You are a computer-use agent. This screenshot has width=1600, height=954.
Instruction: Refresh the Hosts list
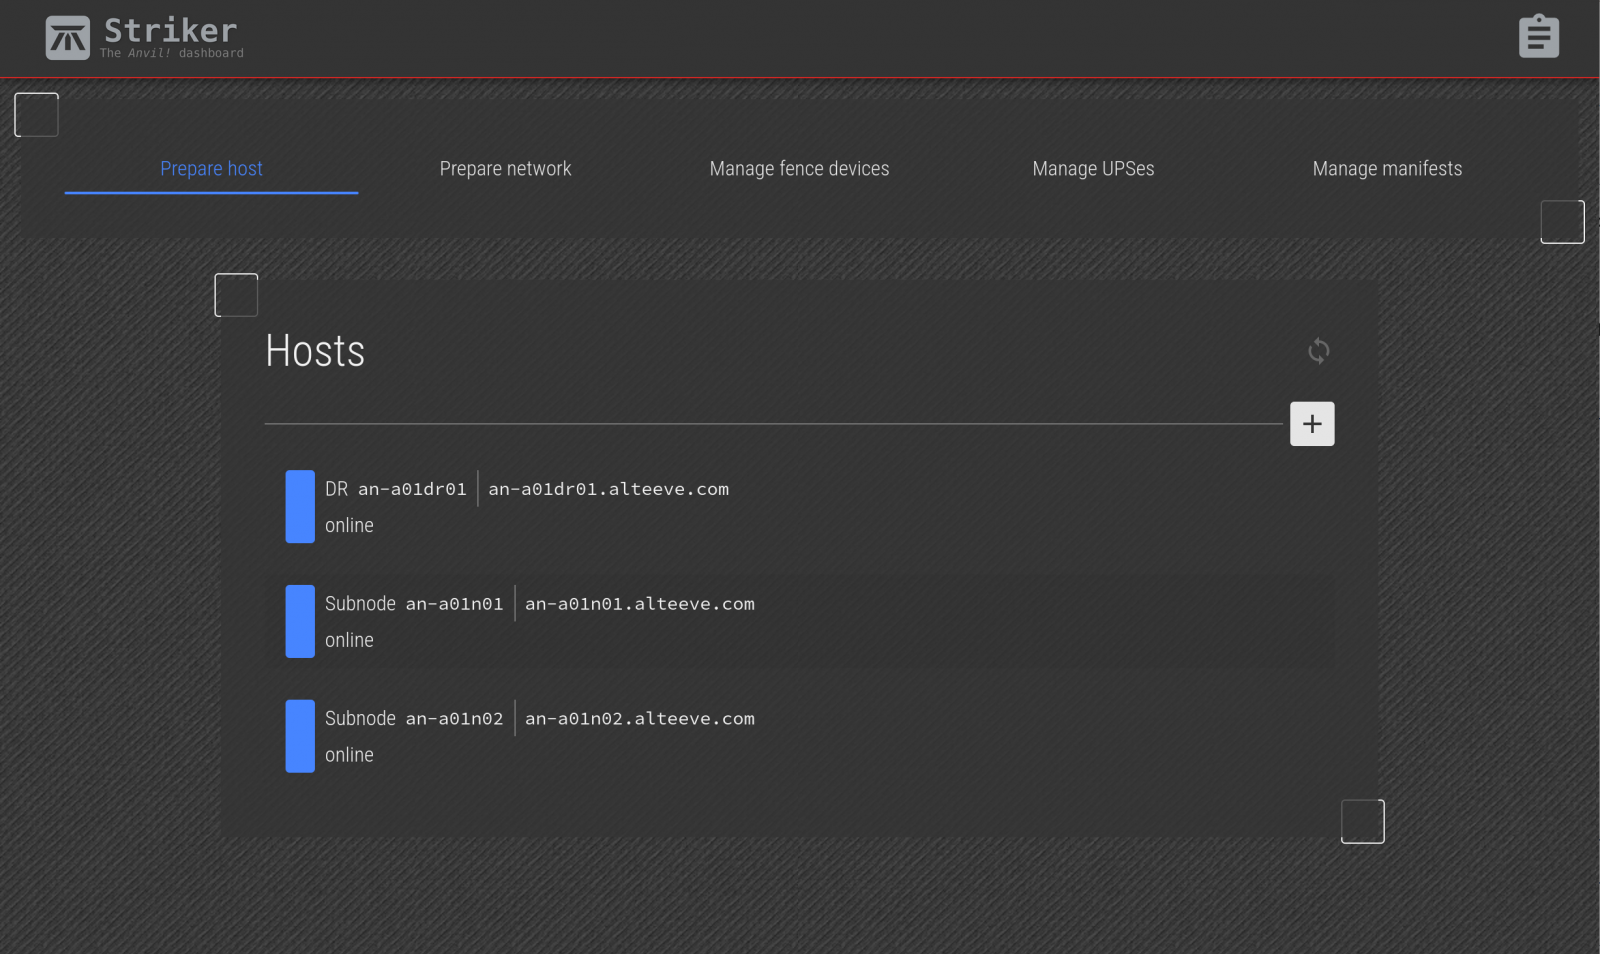[1318, 351]
